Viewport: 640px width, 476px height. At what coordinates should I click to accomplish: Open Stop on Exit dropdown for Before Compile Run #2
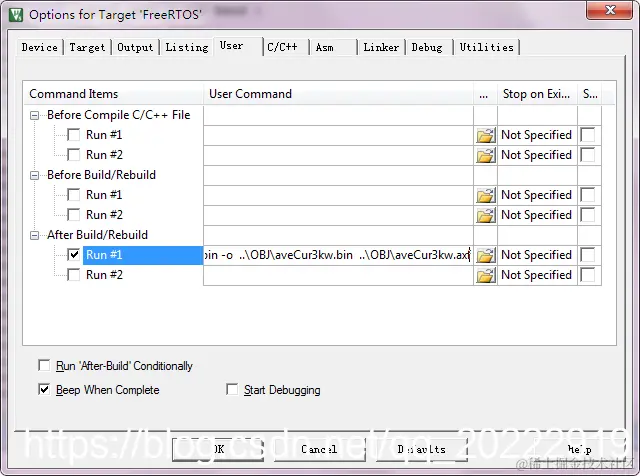536,155
